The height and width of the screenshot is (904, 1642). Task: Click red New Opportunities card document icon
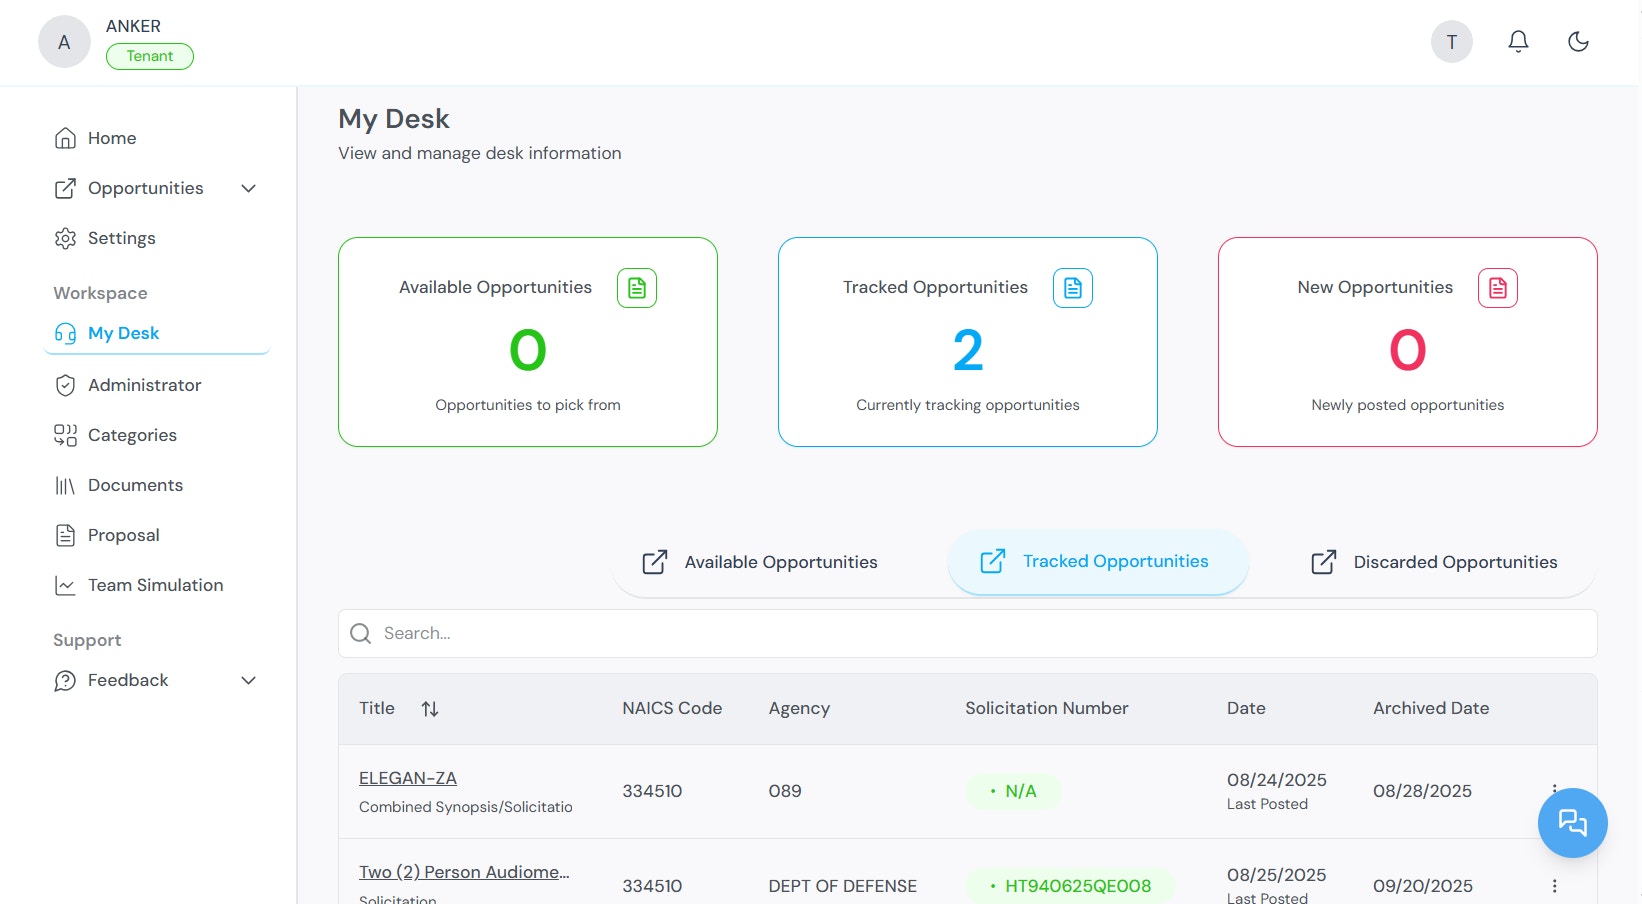tap(1498, 288)
